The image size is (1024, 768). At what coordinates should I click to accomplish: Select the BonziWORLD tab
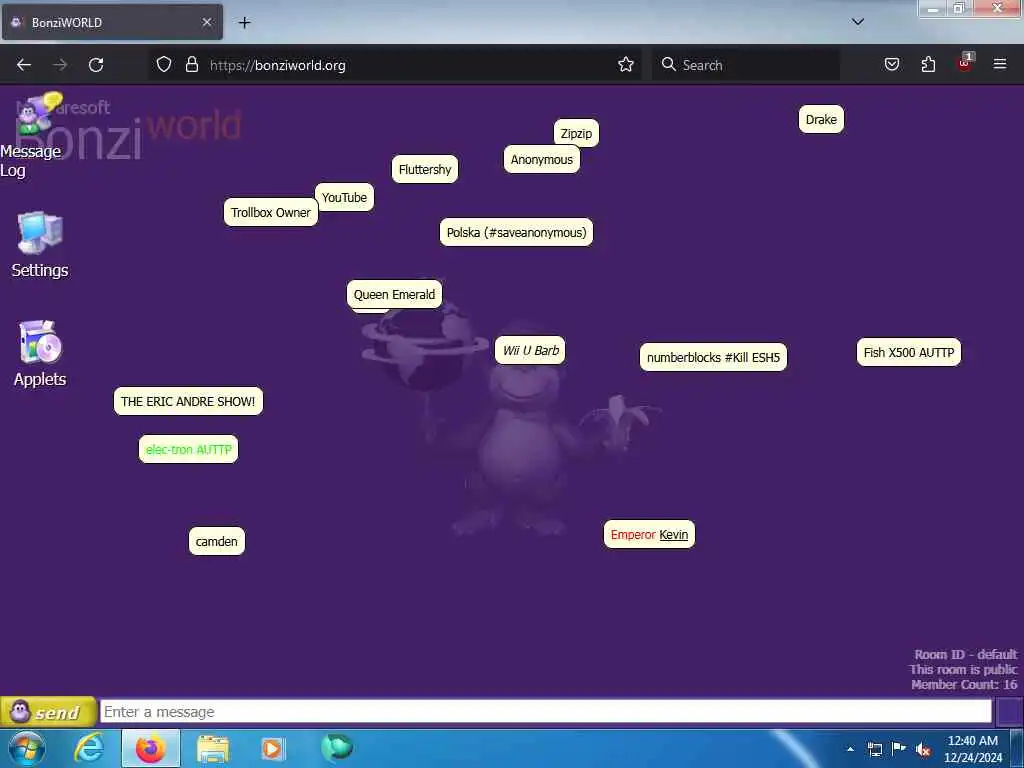112,22
